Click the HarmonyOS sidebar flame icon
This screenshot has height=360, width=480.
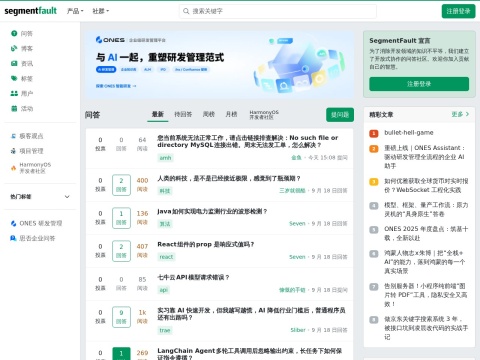(x=13, y=168)
